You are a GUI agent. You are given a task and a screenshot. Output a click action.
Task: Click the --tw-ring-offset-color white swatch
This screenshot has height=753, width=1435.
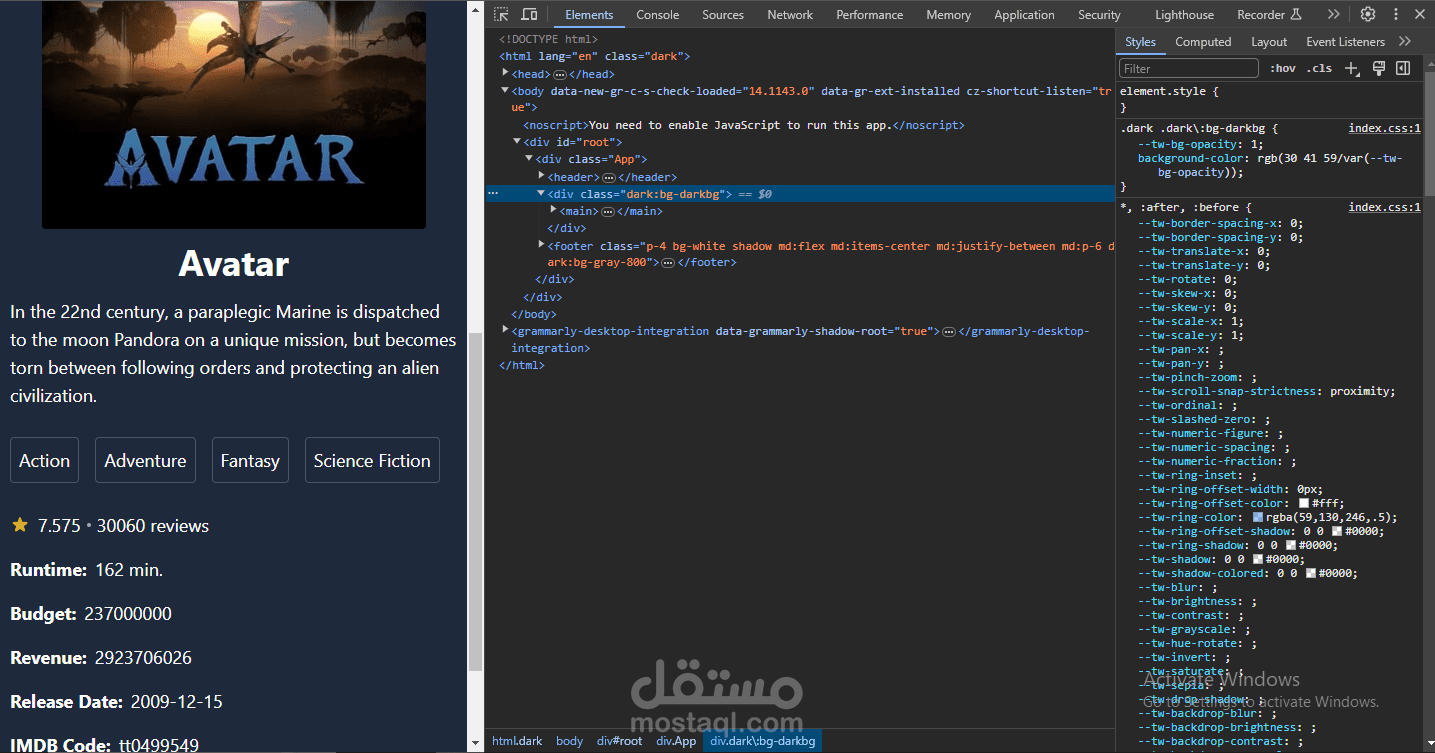(1304, 504)
